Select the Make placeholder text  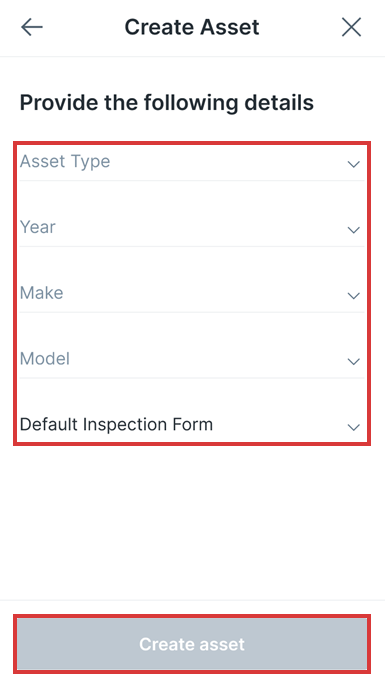pos(42,293)
